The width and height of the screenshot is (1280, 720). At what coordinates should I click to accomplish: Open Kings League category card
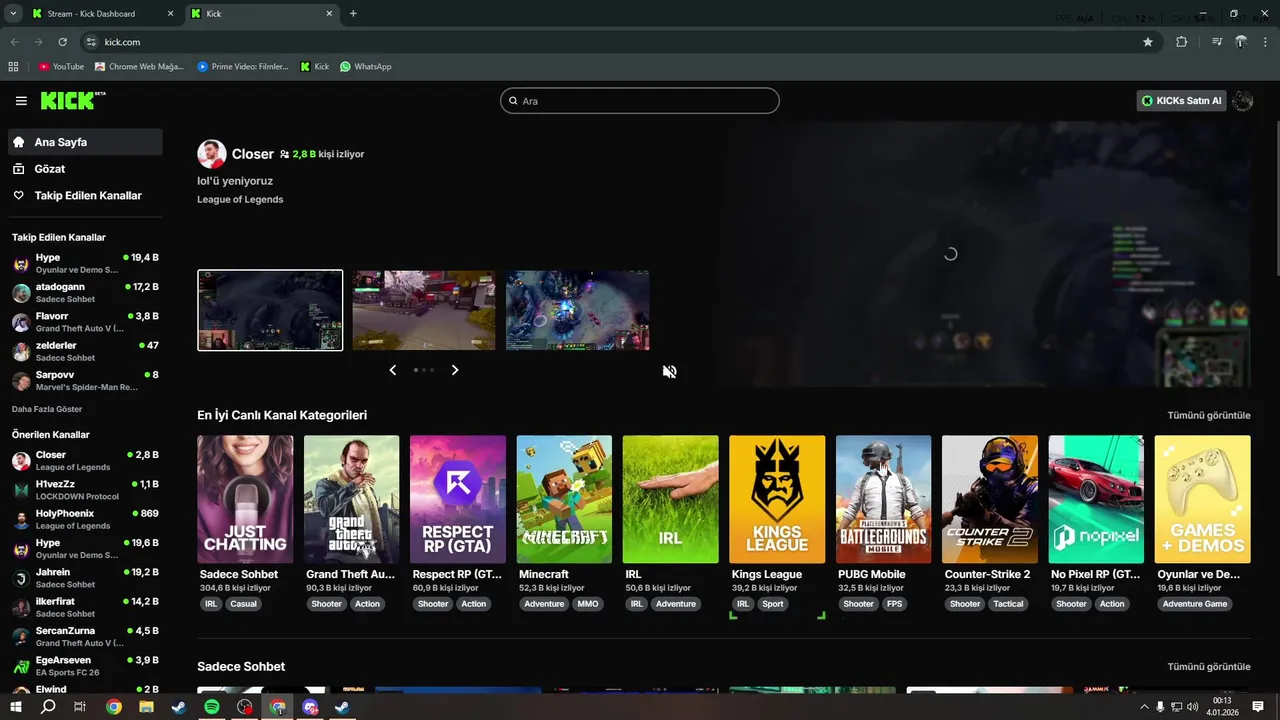pyautogui.click(x=777, y=499)
